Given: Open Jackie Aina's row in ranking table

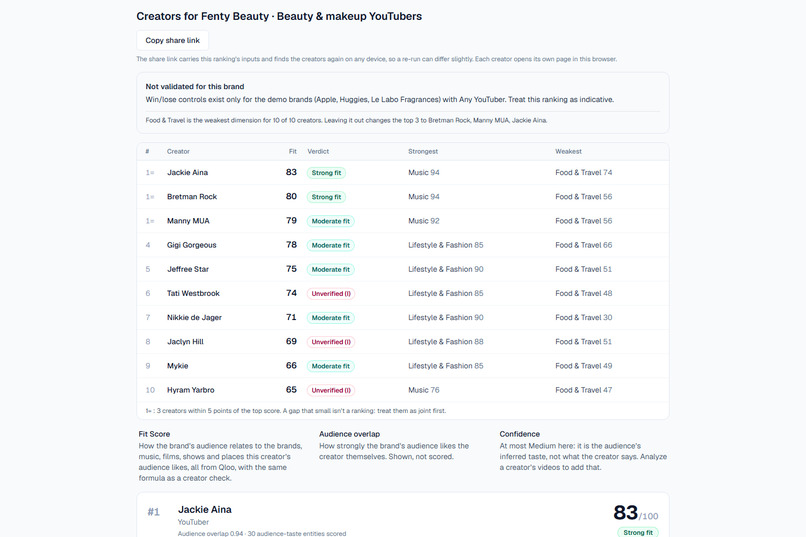Looking at the screenshot, I should tap(402, 173).
